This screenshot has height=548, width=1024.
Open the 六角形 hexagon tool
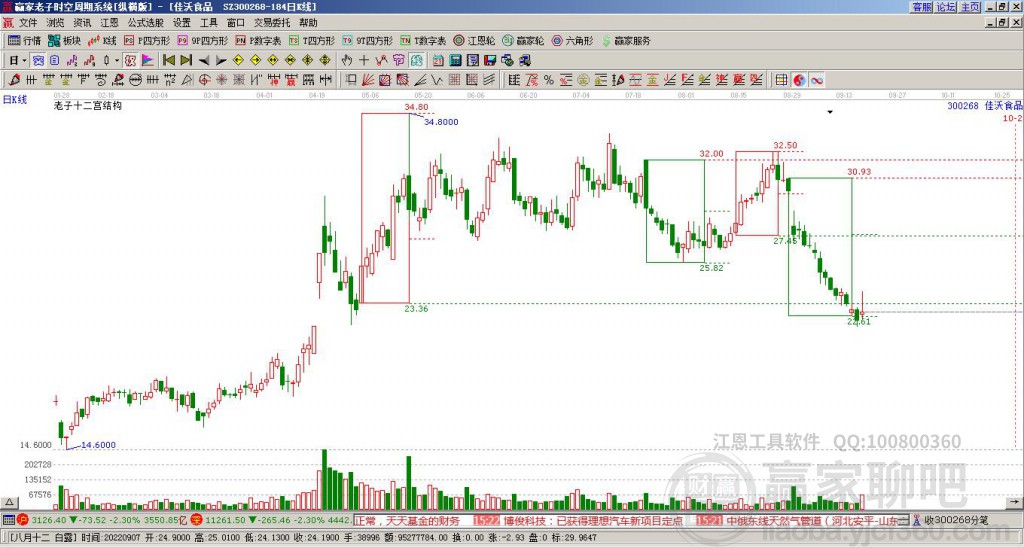(573, 40)
